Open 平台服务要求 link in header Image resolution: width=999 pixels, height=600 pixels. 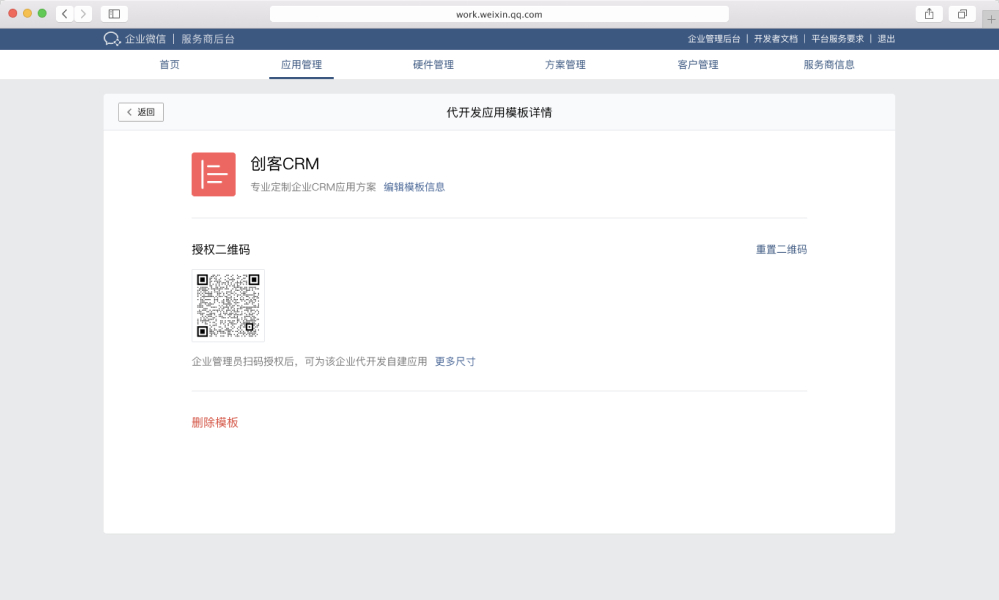coord(837,39)
